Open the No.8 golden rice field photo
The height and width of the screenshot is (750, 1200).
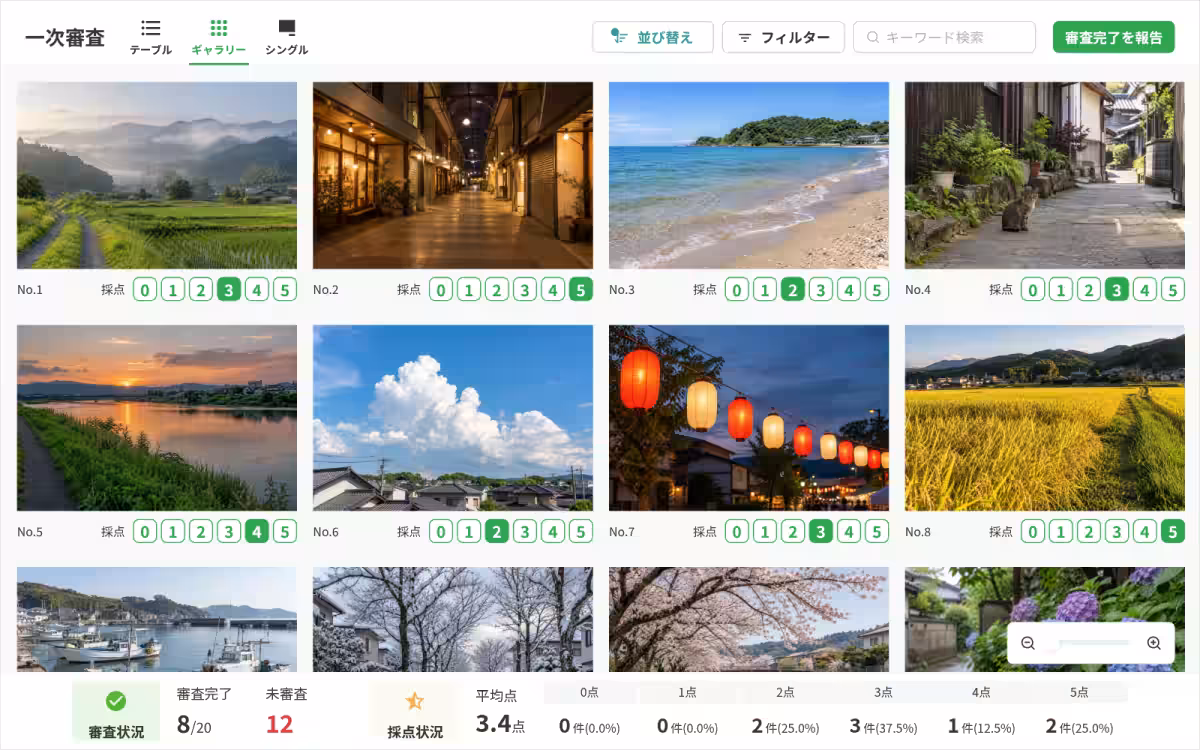[x=1045, y=418]
